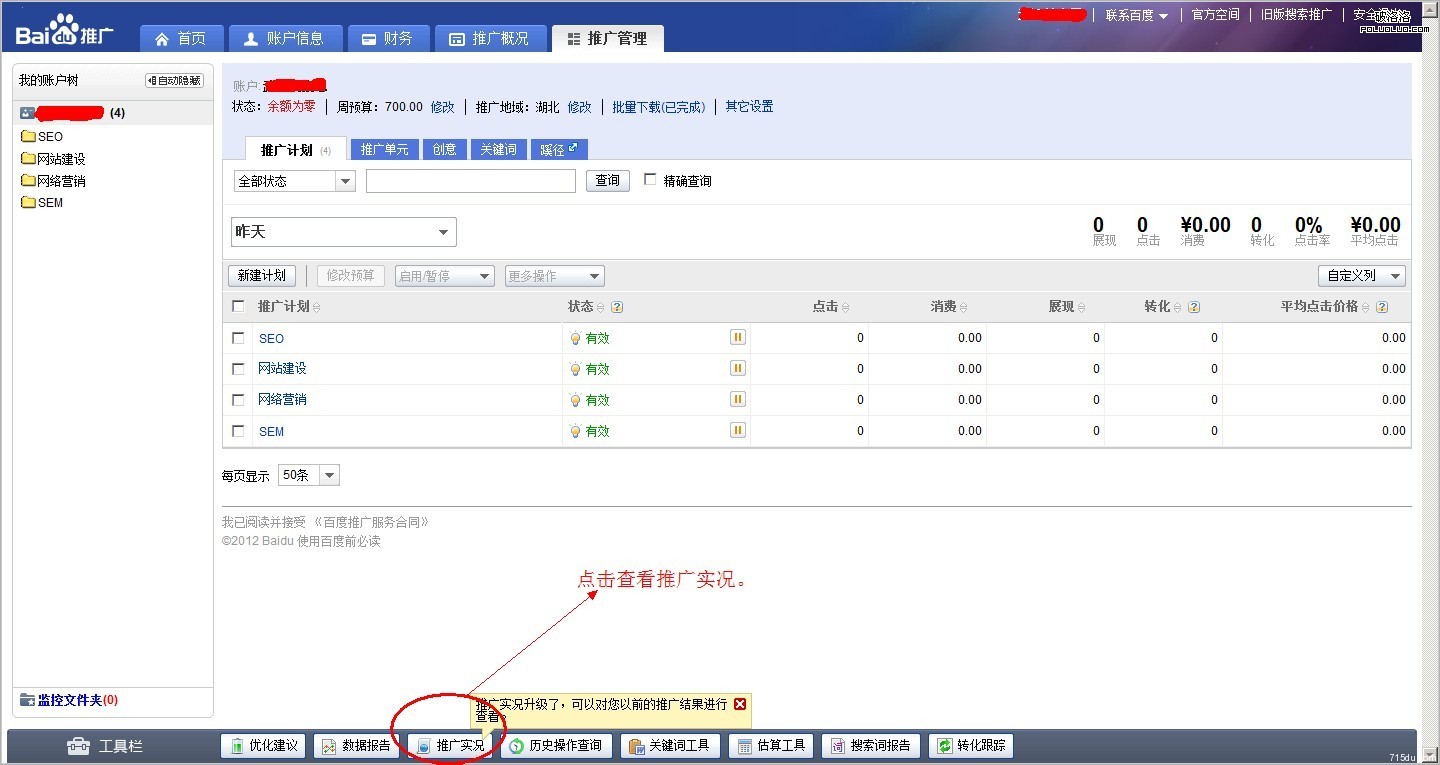Open the 全部状态 filter dropdown
The width and height of the screenshot is (1440, 765).
(294, 181)
